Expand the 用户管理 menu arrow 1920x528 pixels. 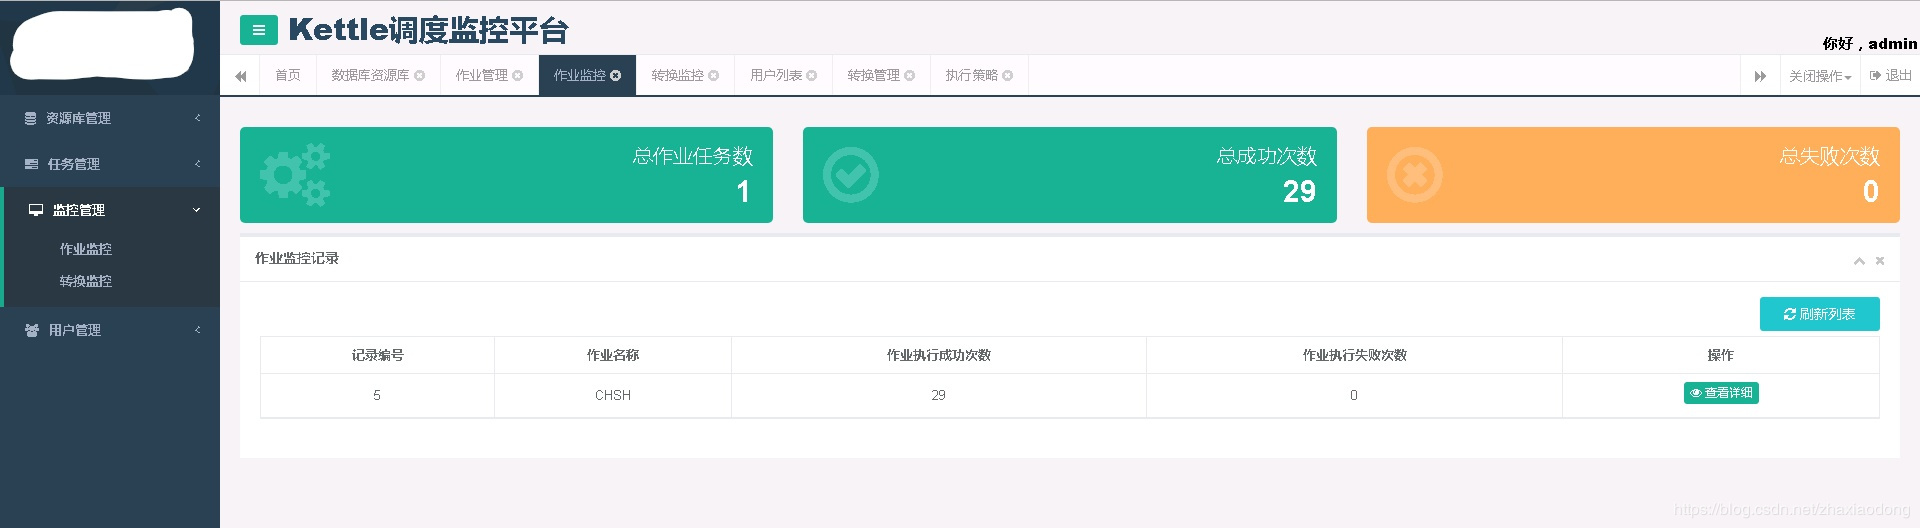(197, 330)
